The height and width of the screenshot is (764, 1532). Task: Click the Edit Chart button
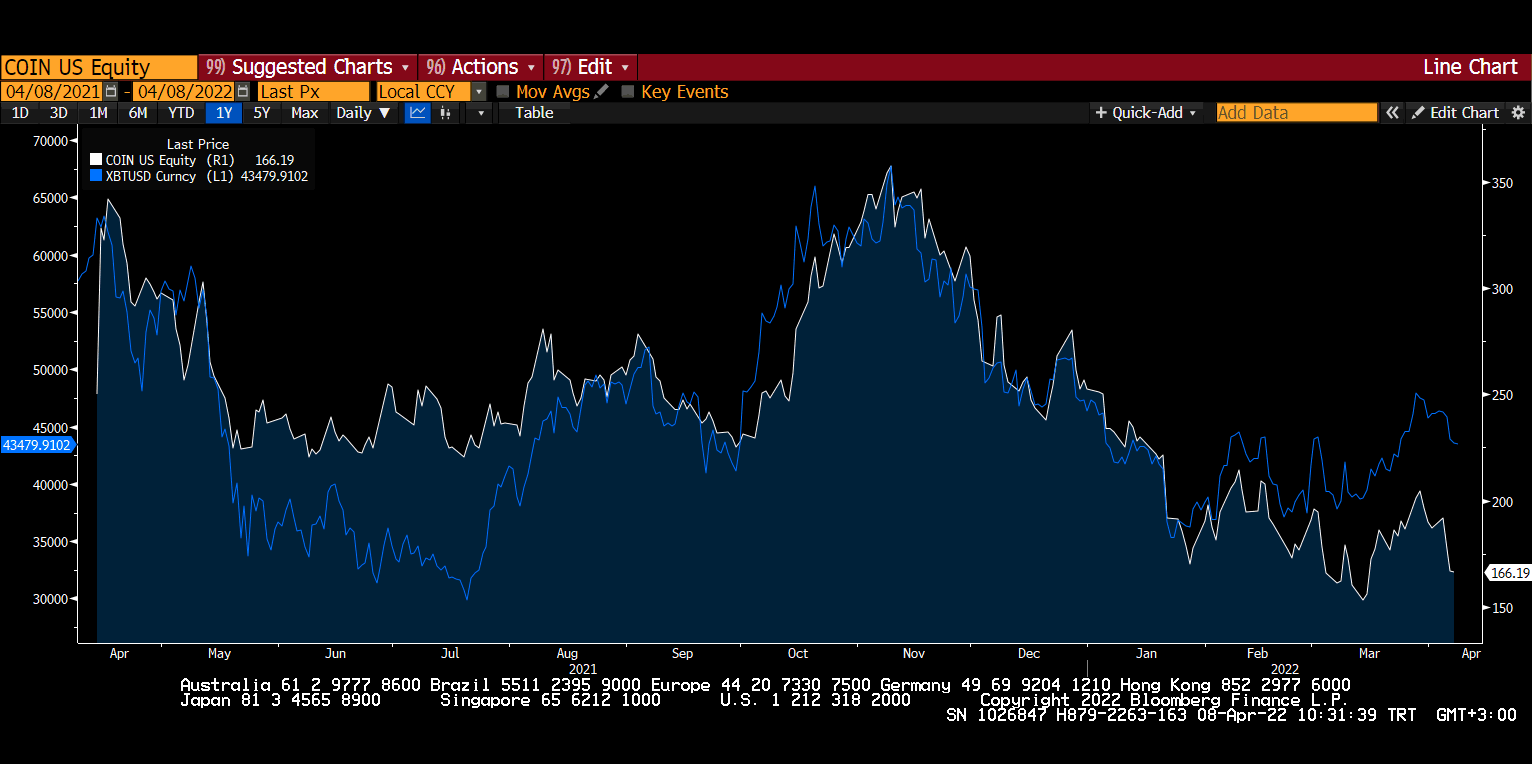click(x=1455, y=113)
